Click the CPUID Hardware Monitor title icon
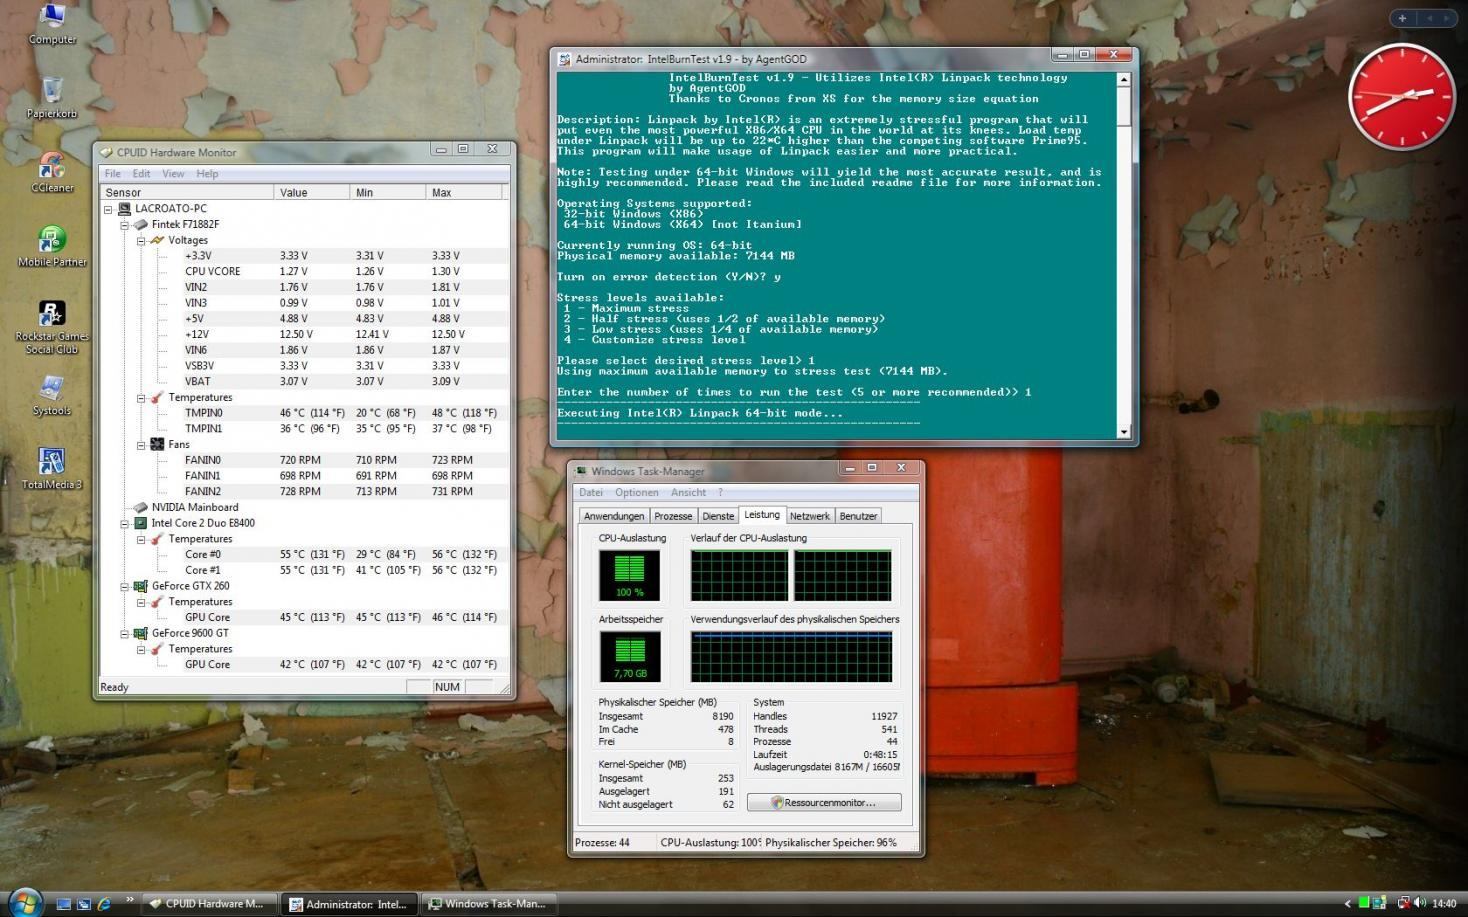 (107, 152)
